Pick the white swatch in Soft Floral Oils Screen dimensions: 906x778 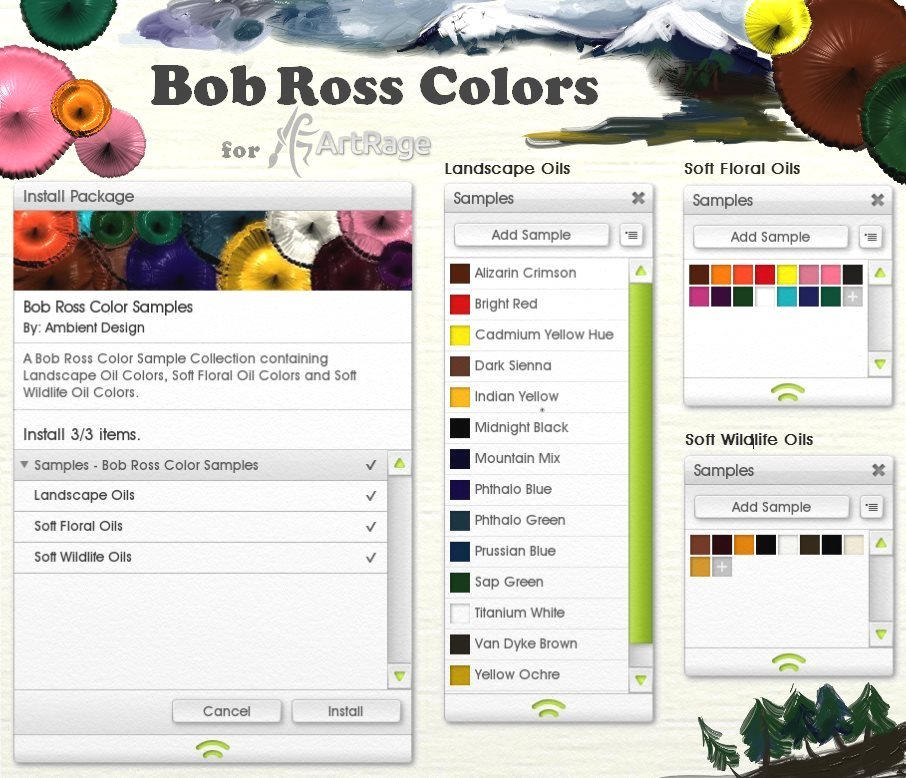pyautogui.click(x=765, y=297)
